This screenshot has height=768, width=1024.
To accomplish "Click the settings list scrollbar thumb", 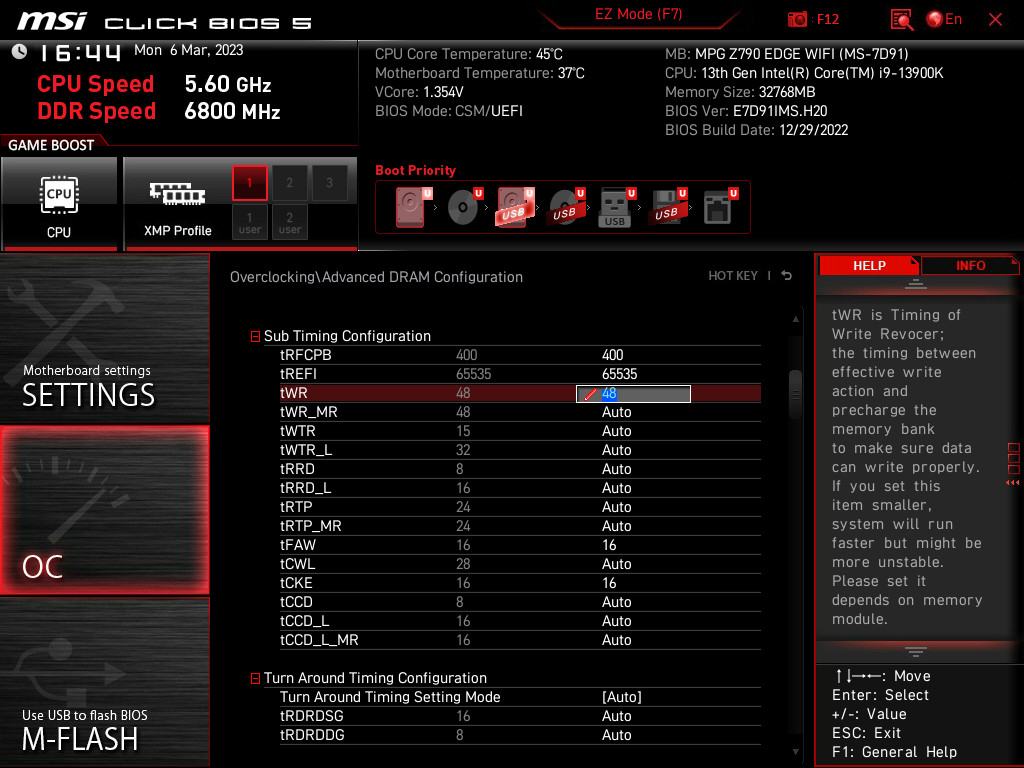I will pos(795,394).
